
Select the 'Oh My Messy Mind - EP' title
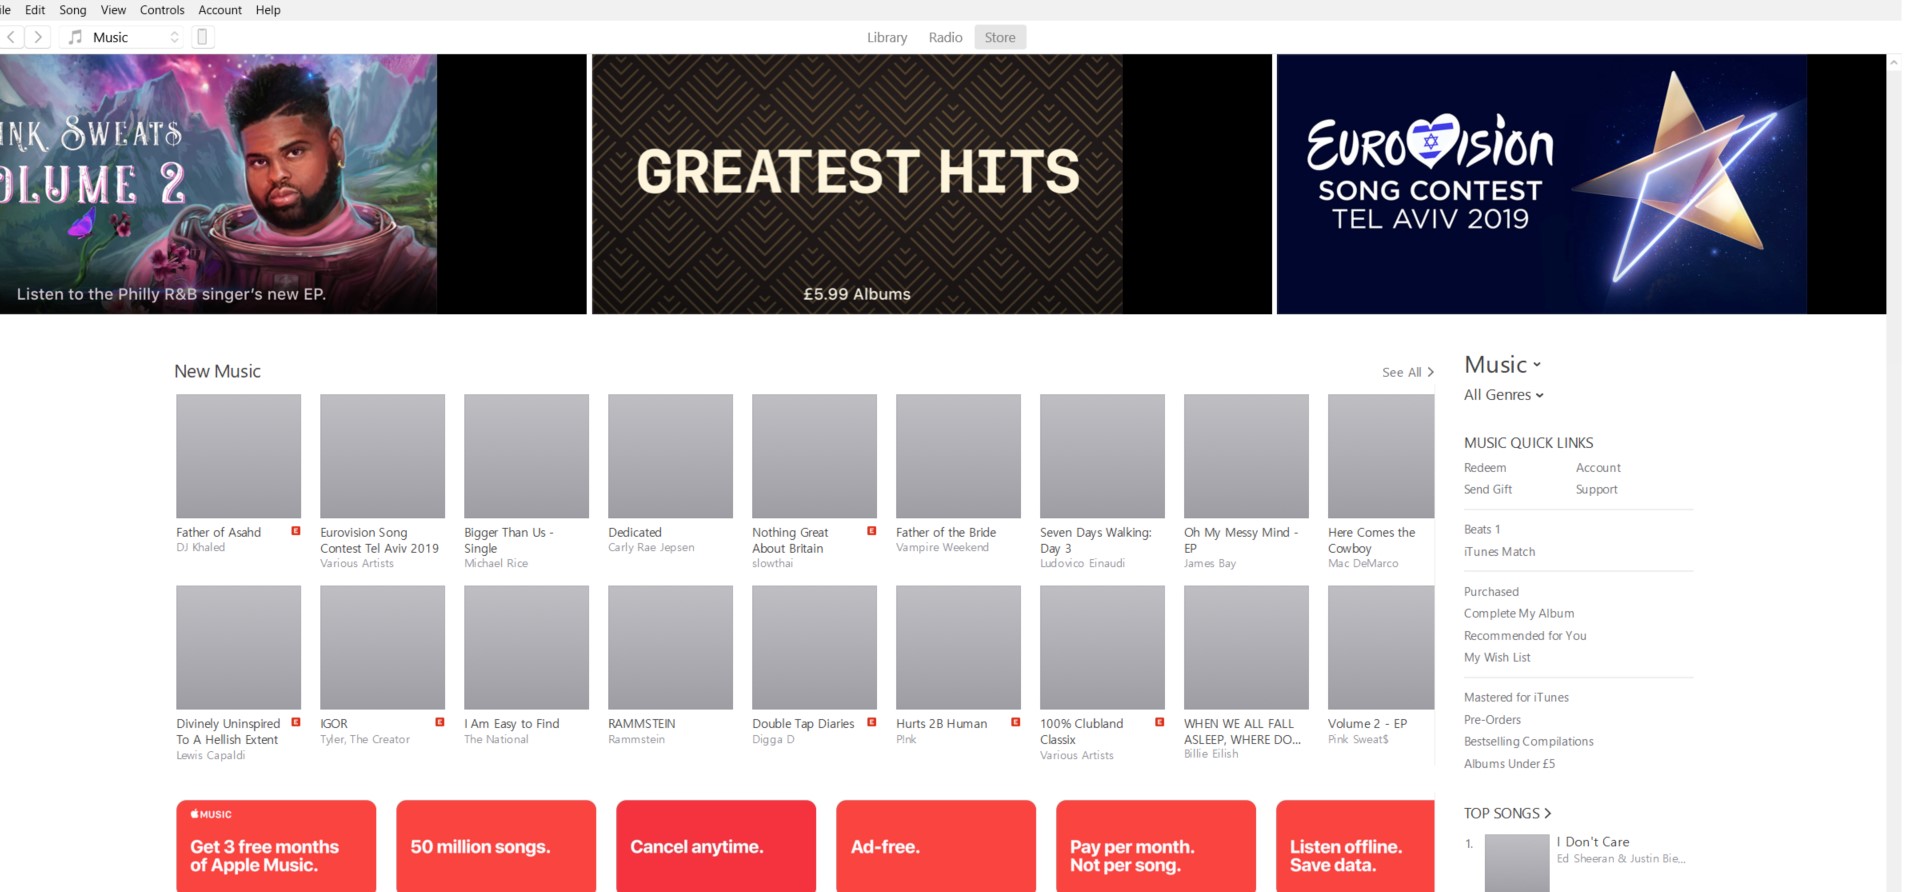(1241, 541)
